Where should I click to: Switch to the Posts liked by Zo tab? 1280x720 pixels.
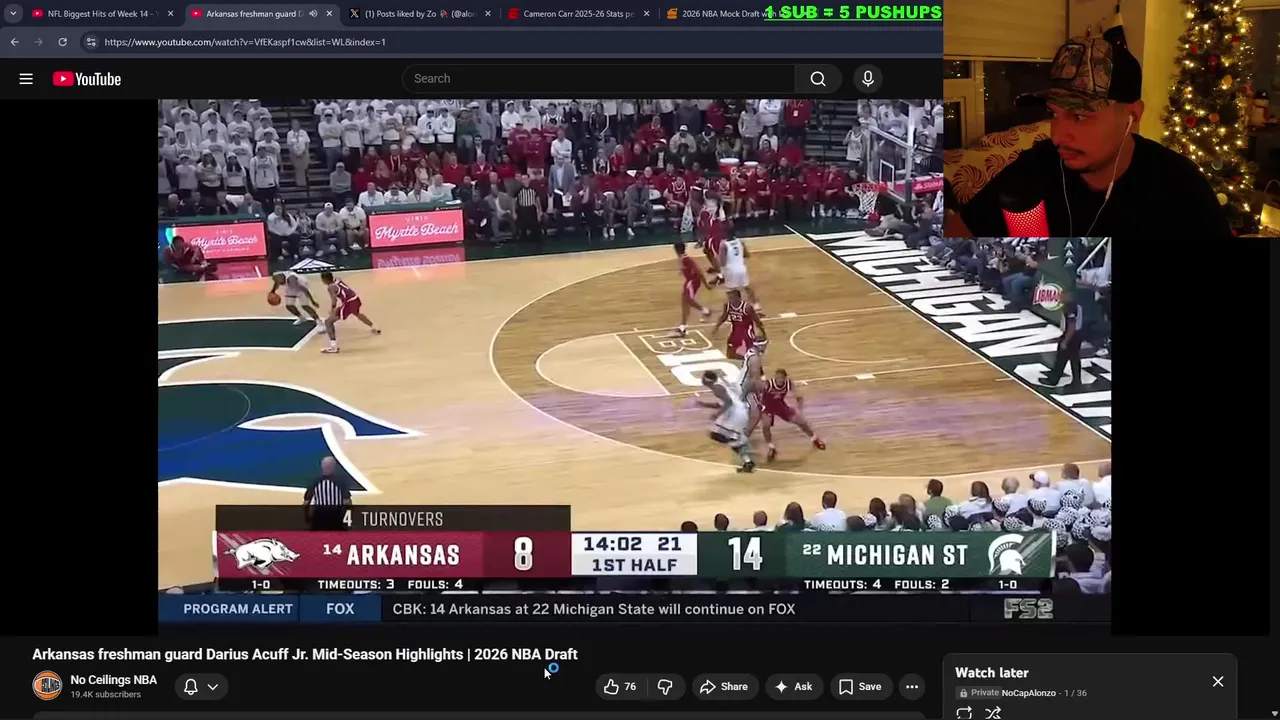pos(419,14)
